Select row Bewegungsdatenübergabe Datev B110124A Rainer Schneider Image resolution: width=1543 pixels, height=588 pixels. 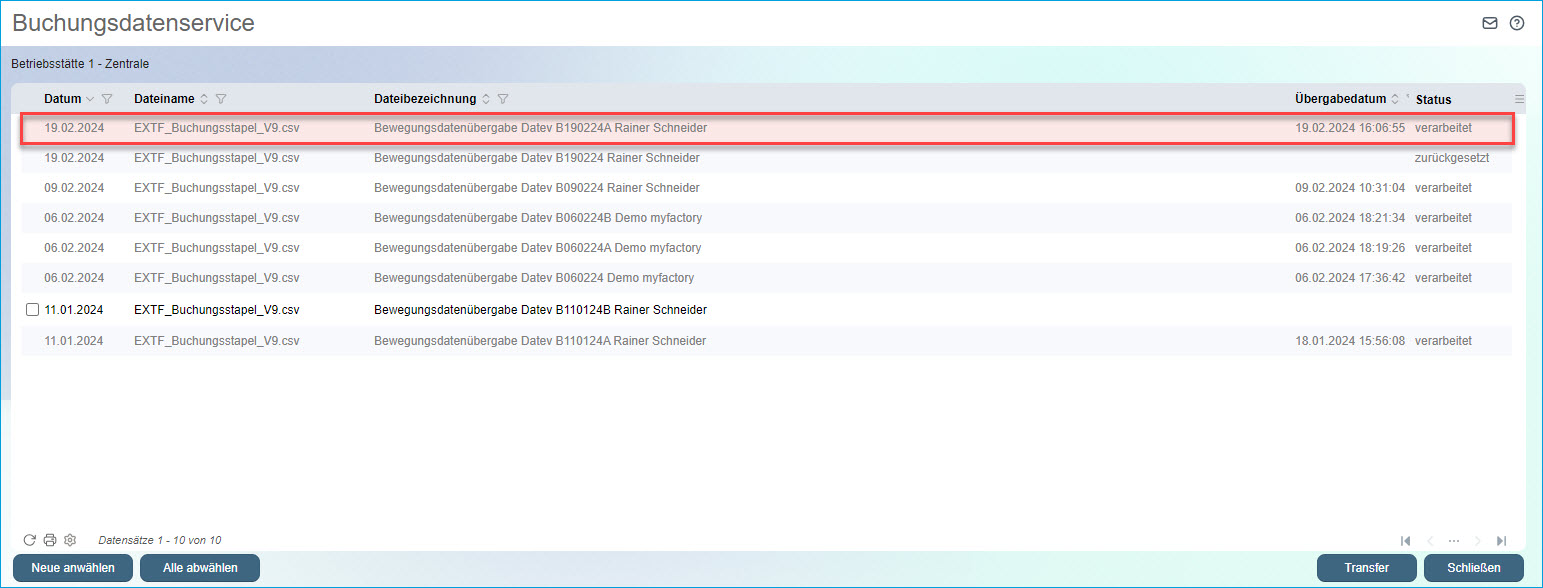pos(766,341)
